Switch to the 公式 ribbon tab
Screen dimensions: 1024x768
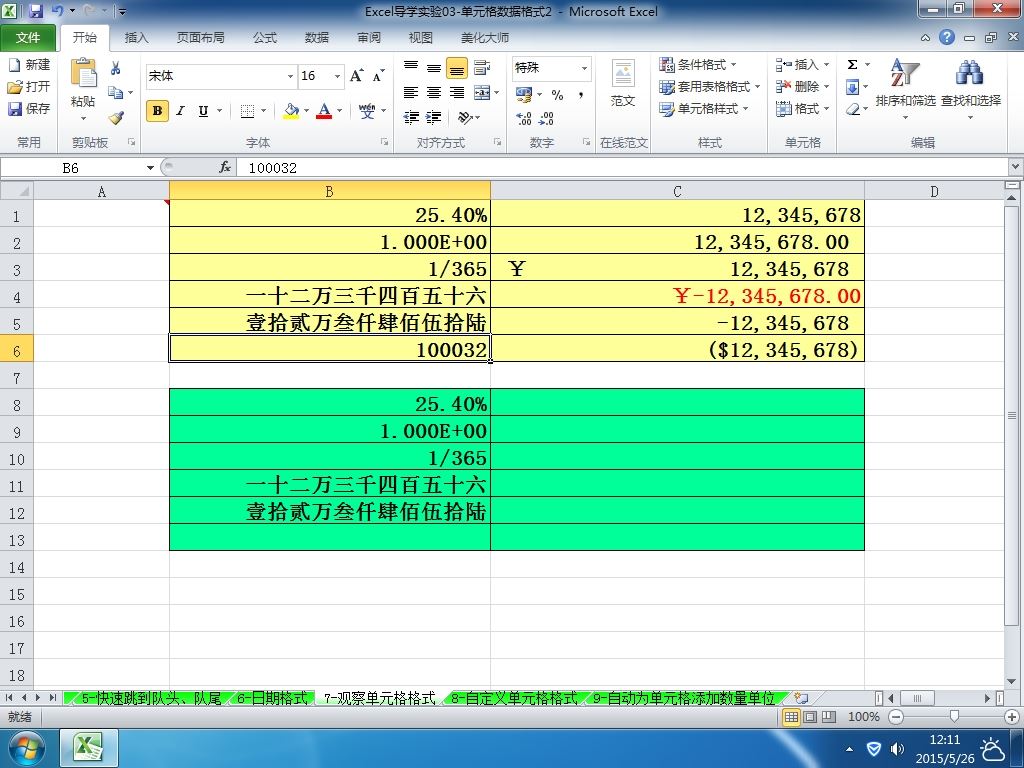pyautogui.click(x=264, y=38)
